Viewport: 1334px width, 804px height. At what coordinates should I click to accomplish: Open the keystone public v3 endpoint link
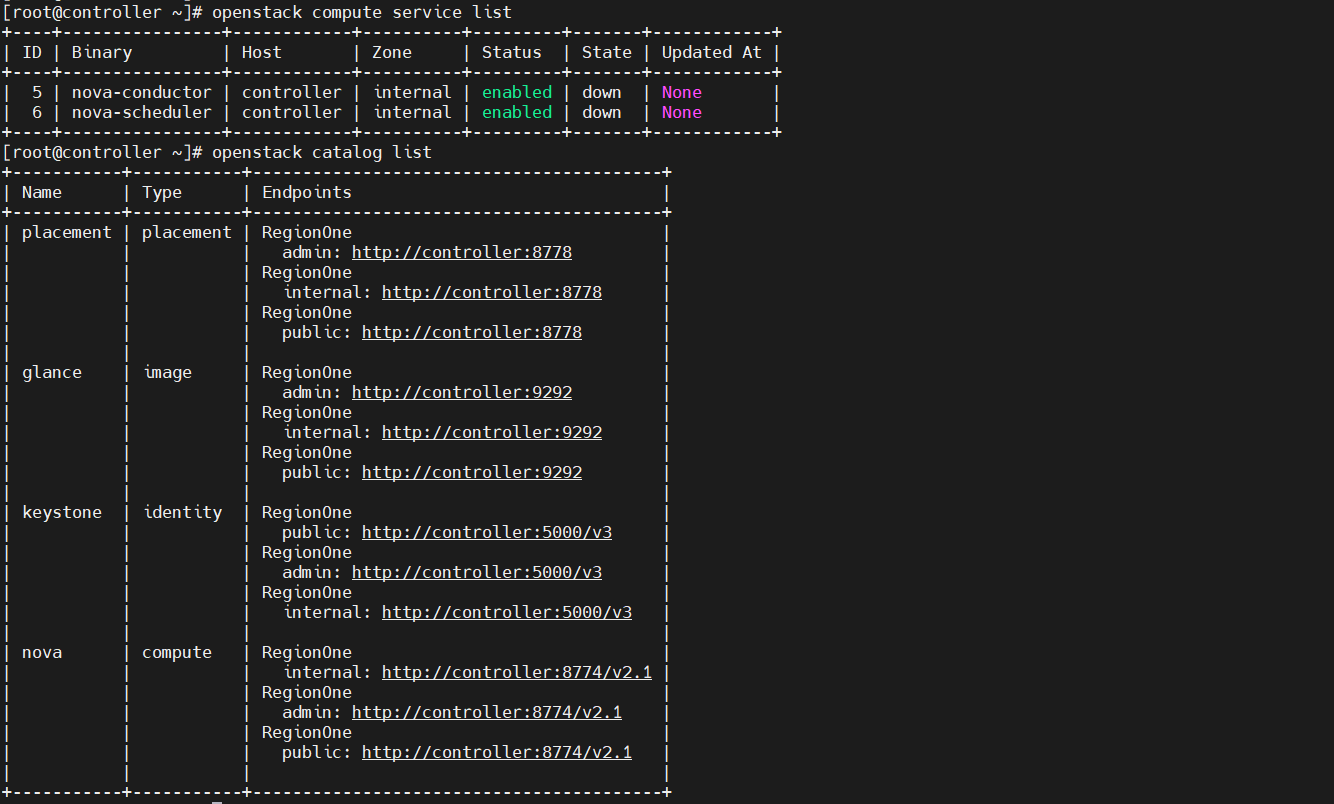486,532
